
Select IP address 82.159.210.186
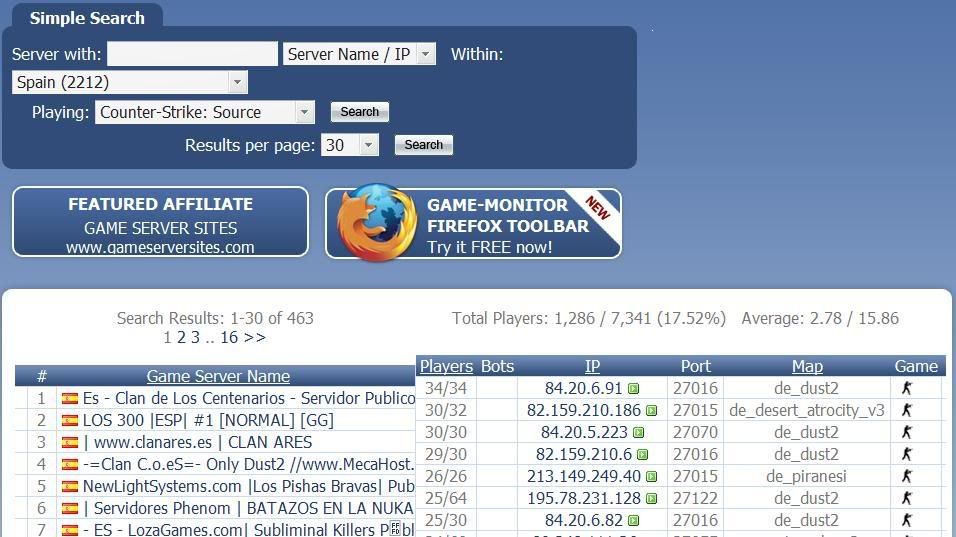tap(584, 410)
